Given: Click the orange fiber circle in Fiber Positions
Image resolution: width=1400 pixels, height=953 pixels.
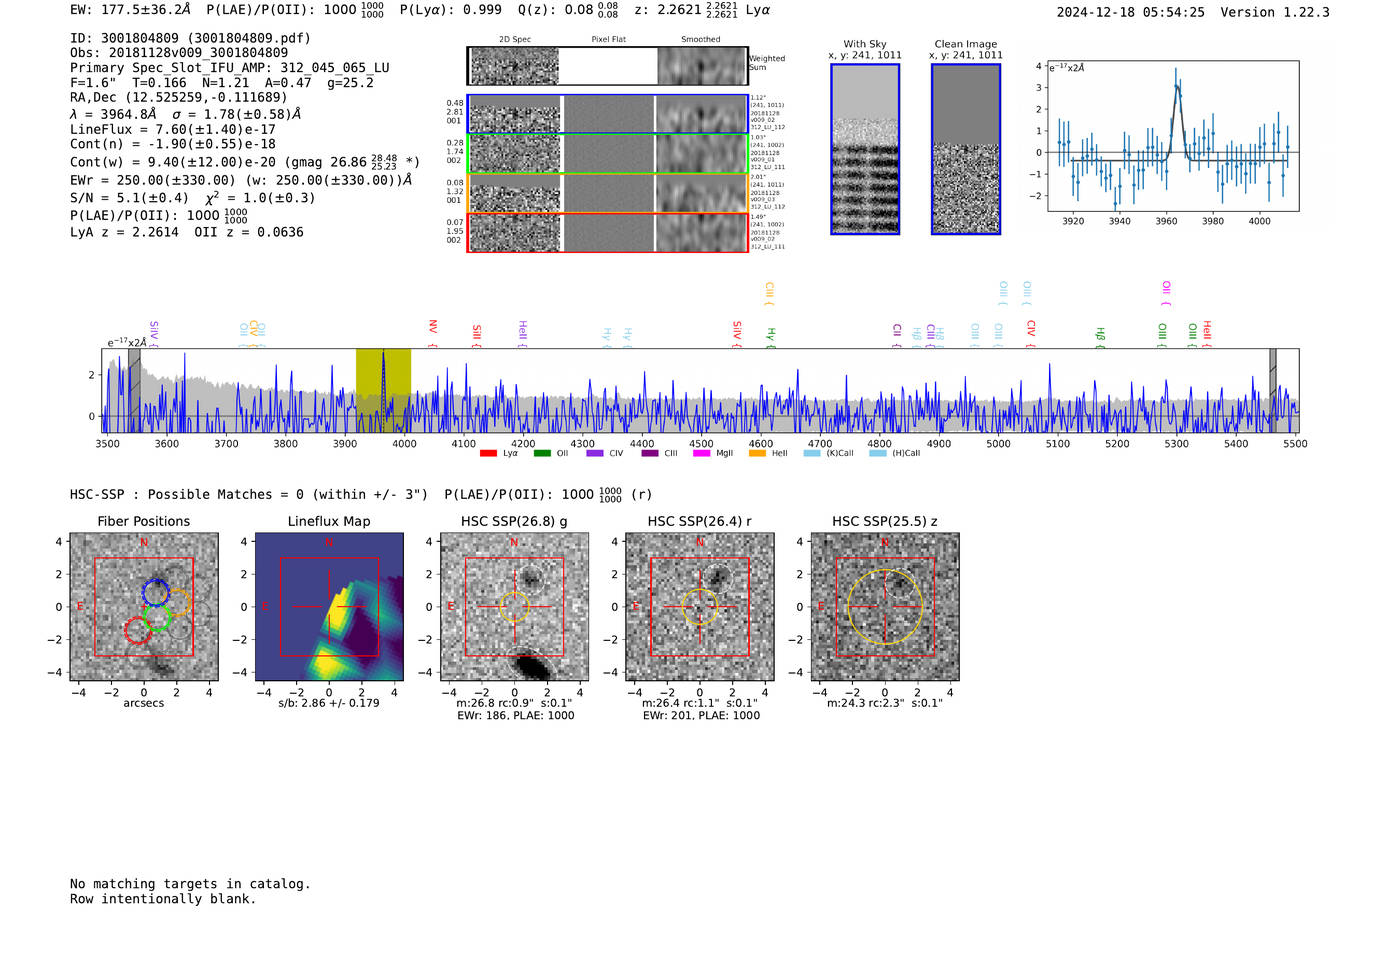Looking at the screenshot, I should (x=177, y=603).
